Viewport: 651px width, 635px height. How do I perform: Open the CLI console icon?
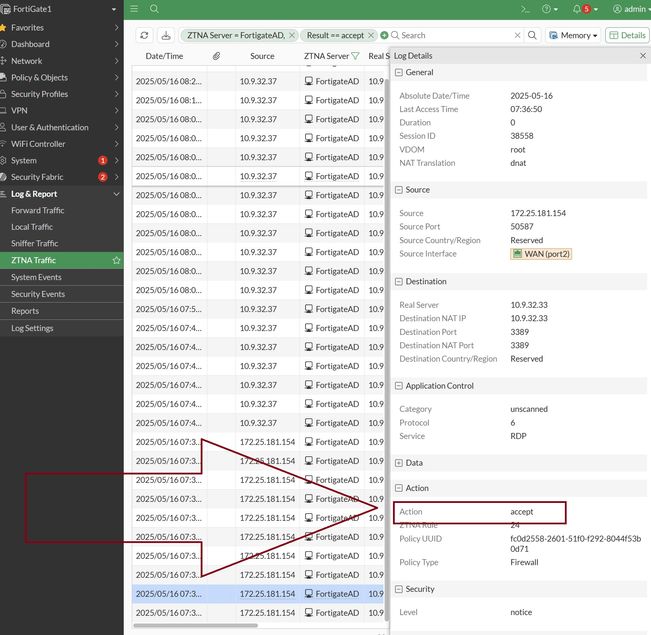click(525, 9)
